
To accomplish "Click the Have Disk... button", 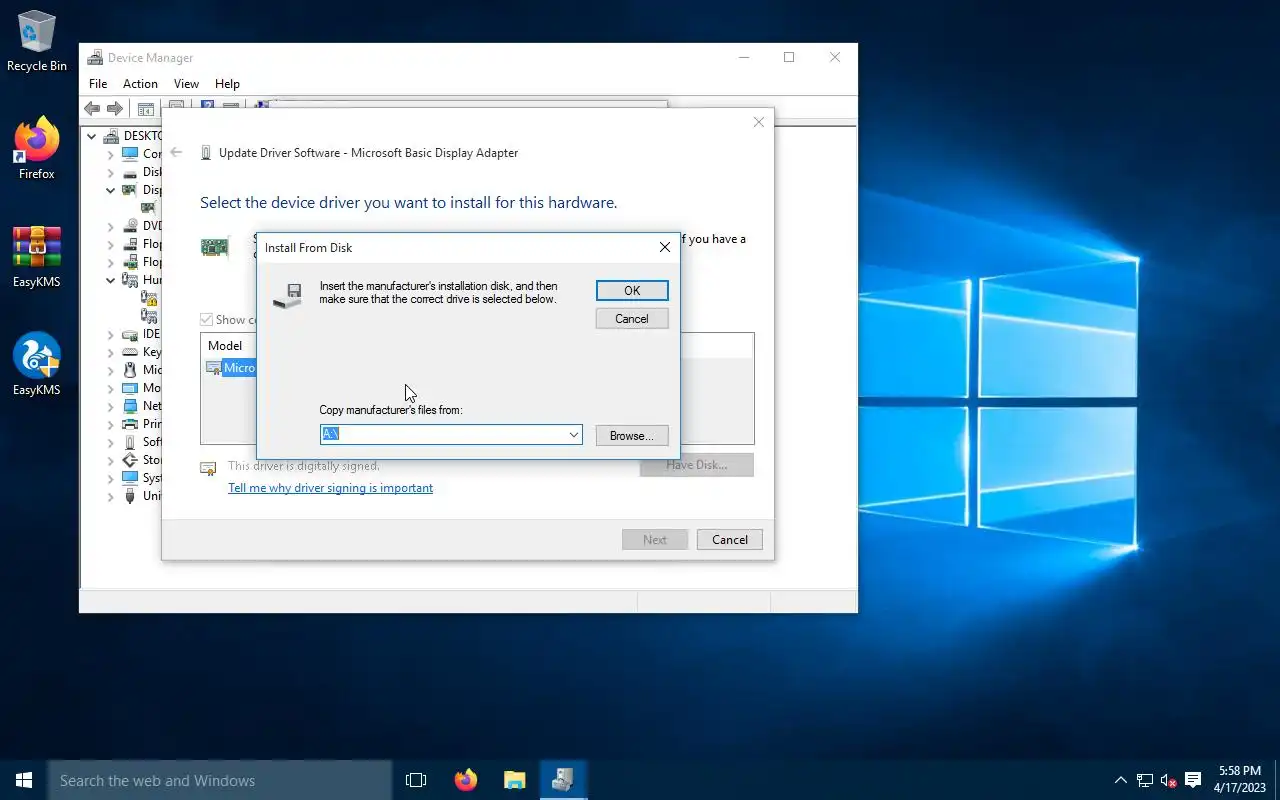I will coord(696,465).
